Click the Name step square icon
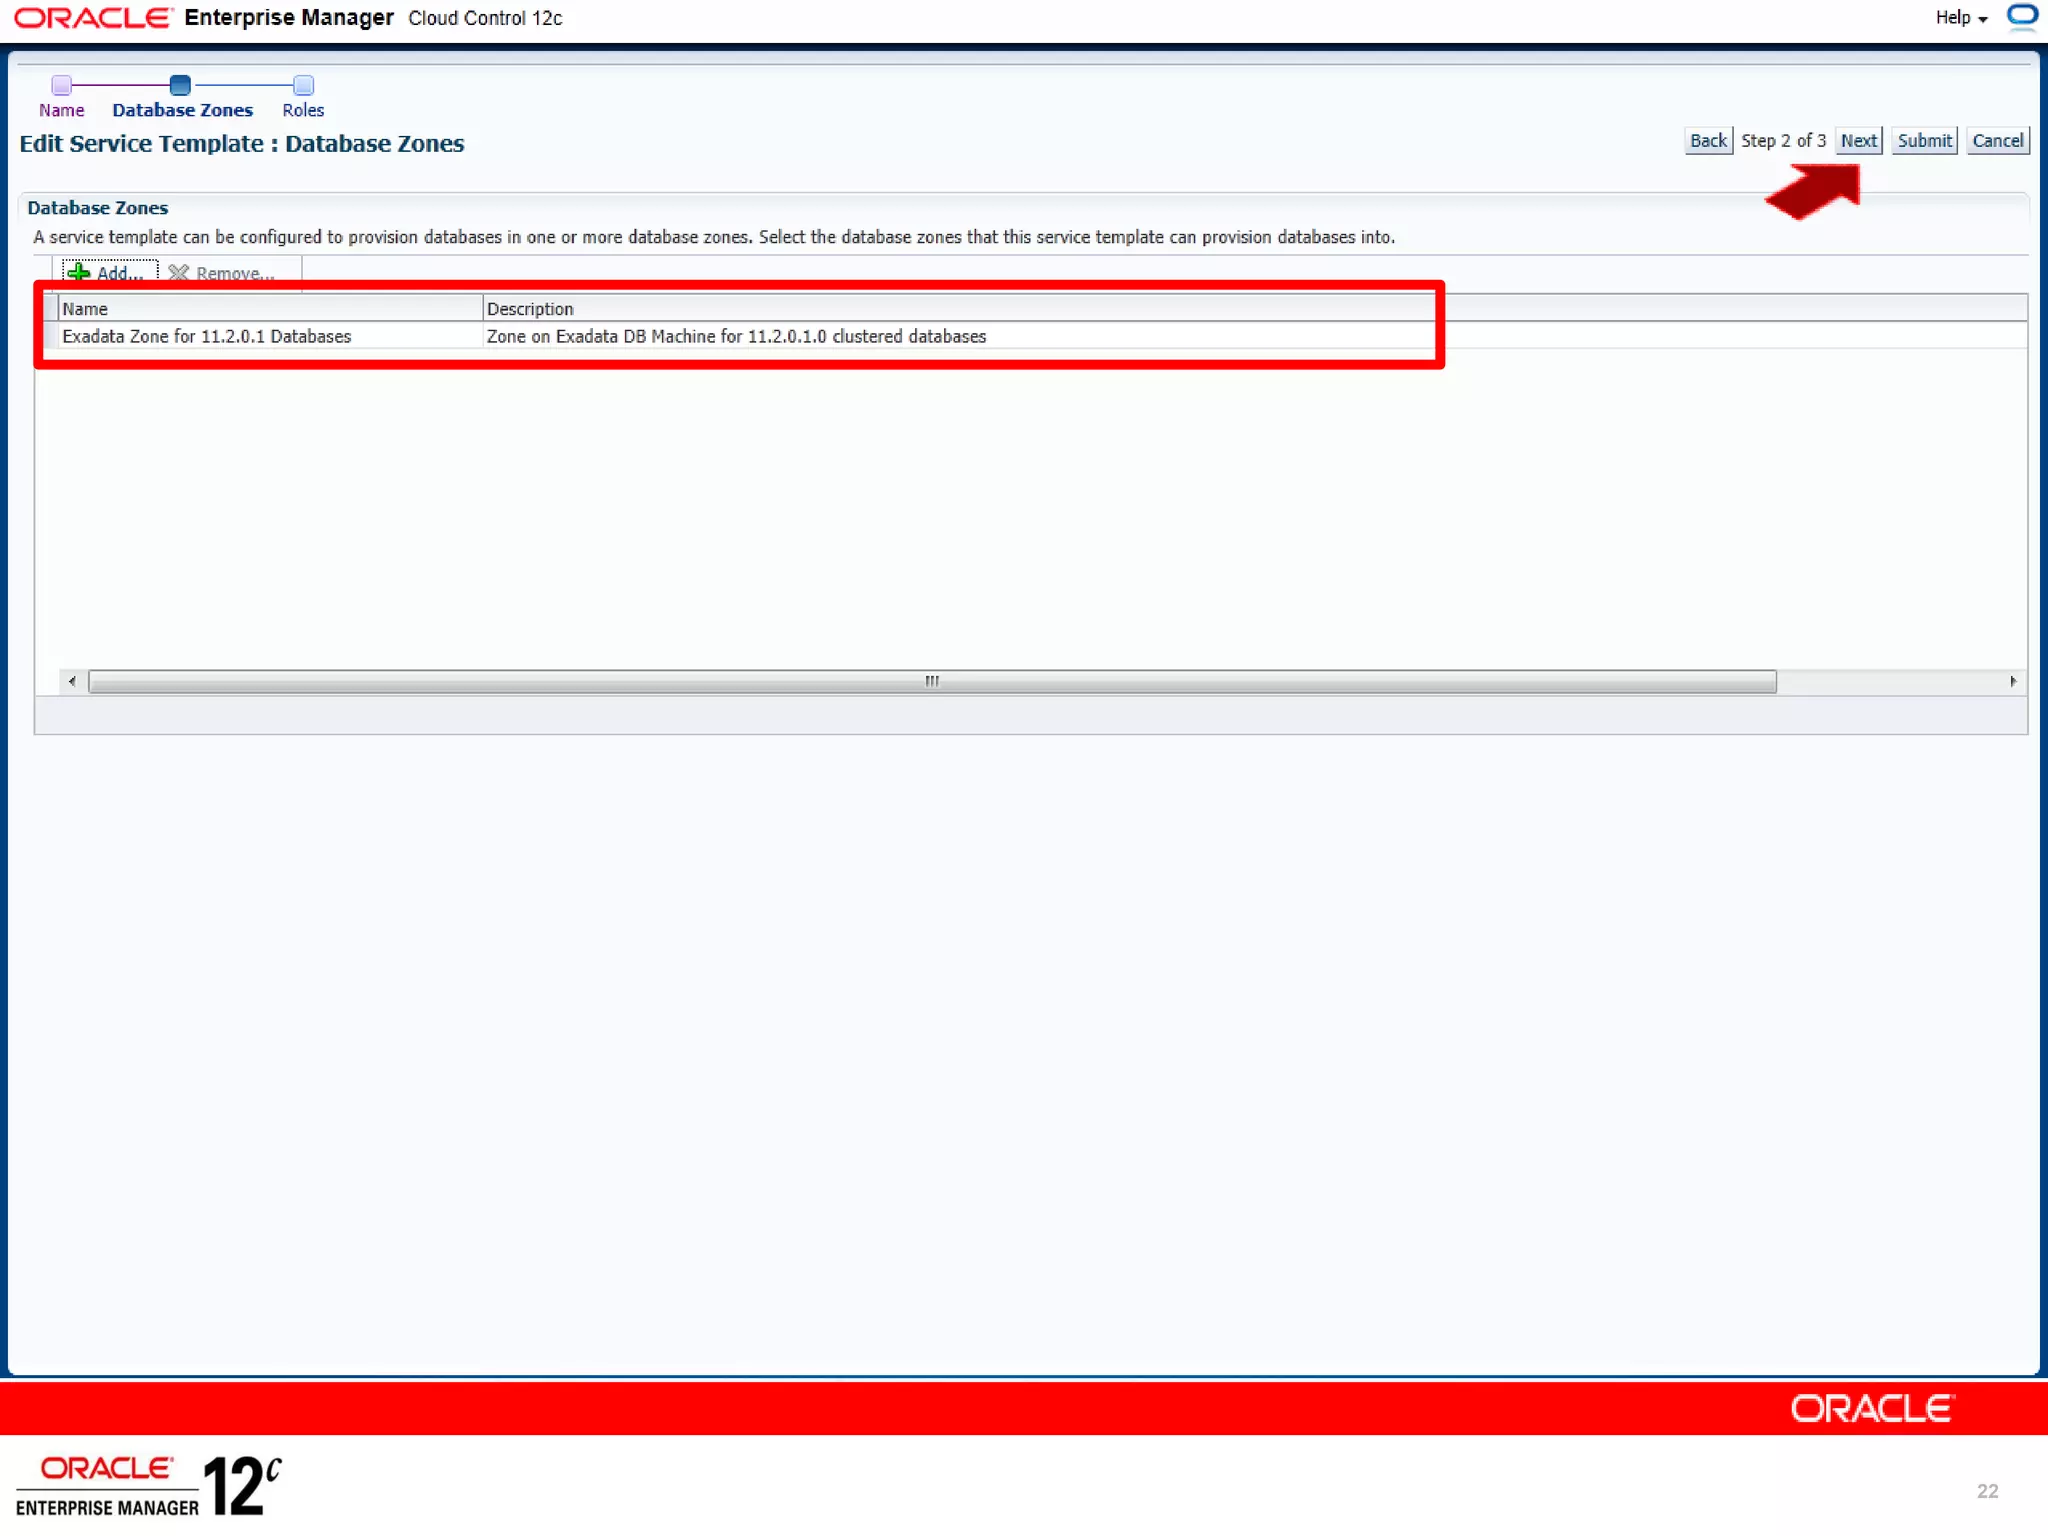This screenshot has width=2048, height=1536. [61, 85]
